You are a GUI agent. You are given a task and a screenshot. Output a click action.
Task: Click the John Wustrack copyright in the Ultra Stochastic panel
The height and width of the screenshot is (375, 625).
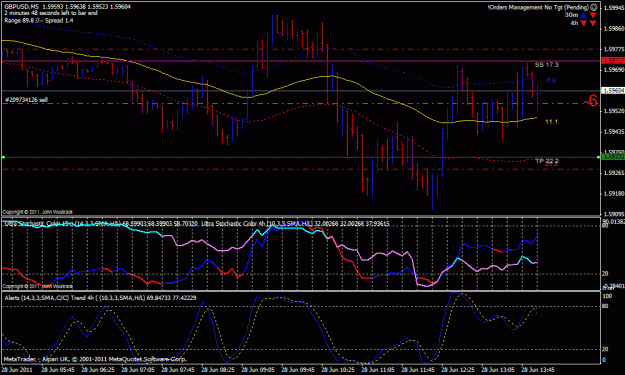click(38, 286)
